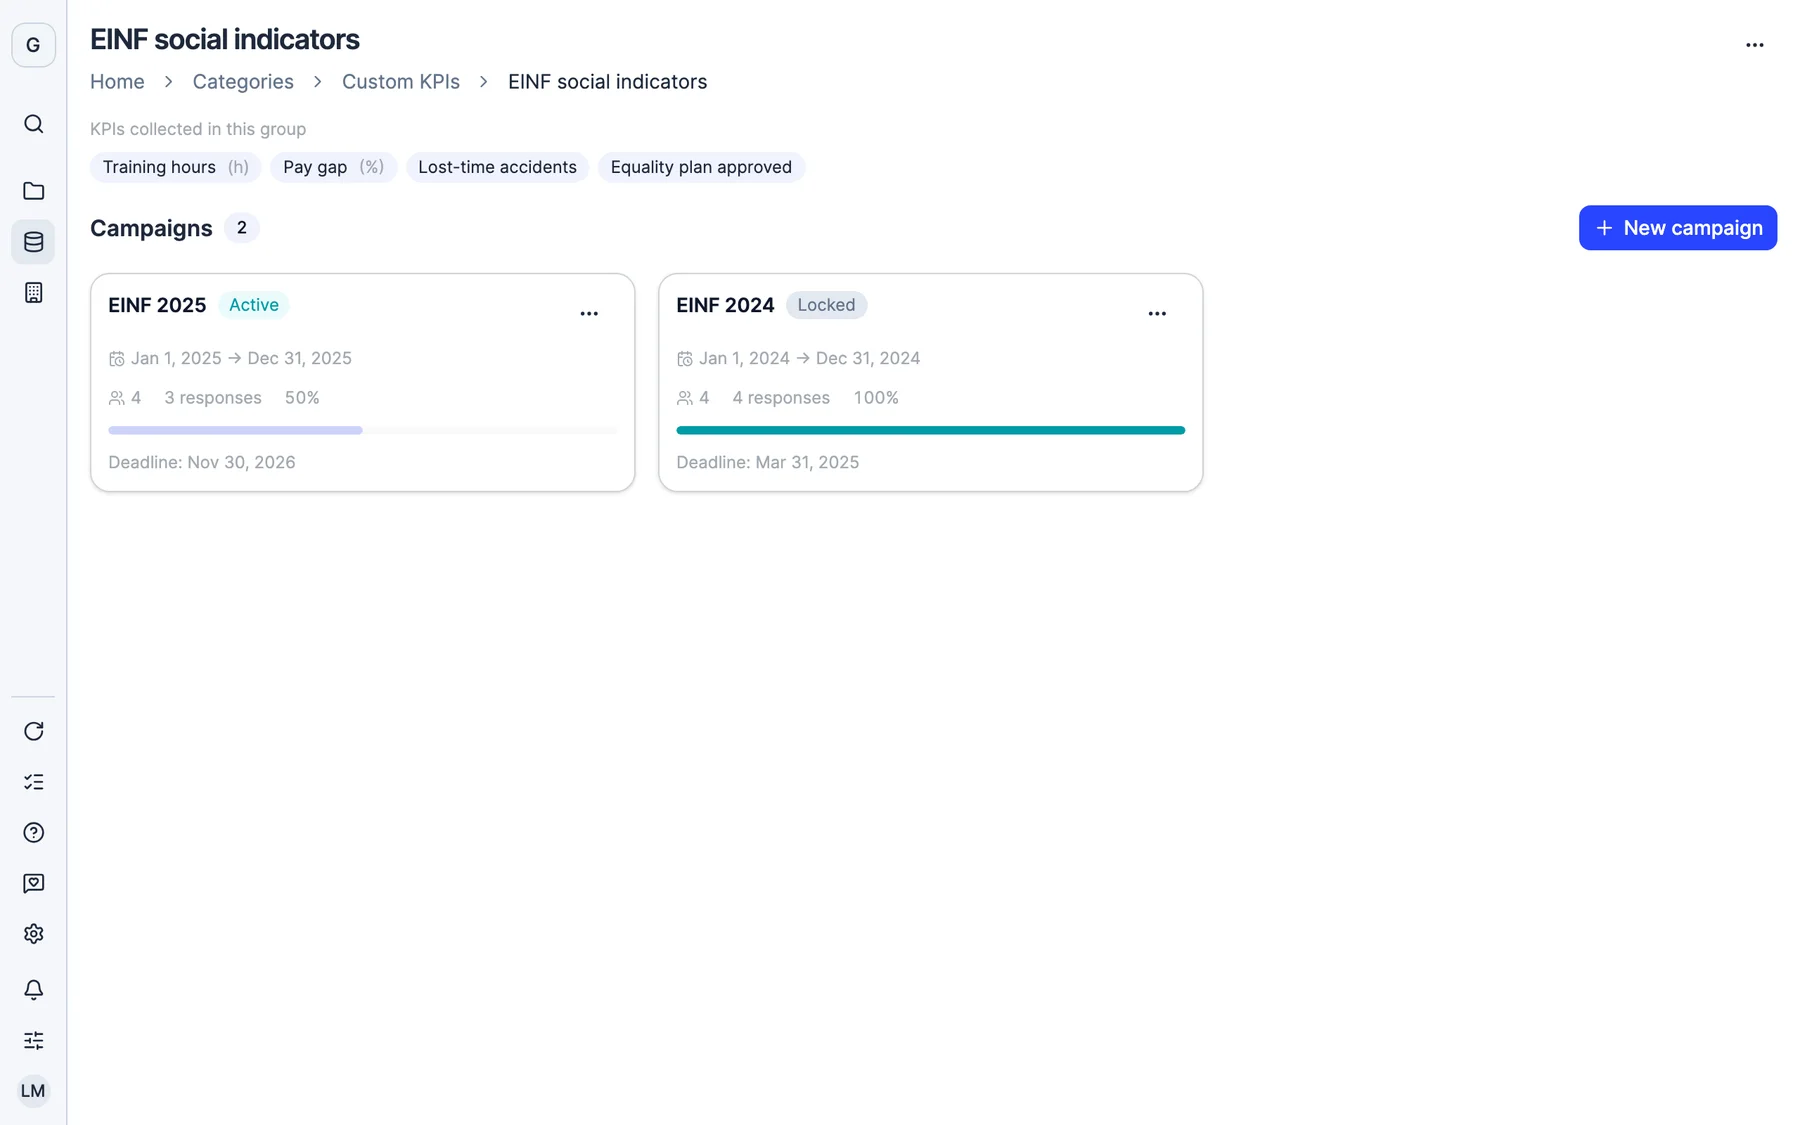Open the EINF 2025 campaign title
Image resolution: width=1800 pixels, height=1125 pixels.
pos(157,305)
